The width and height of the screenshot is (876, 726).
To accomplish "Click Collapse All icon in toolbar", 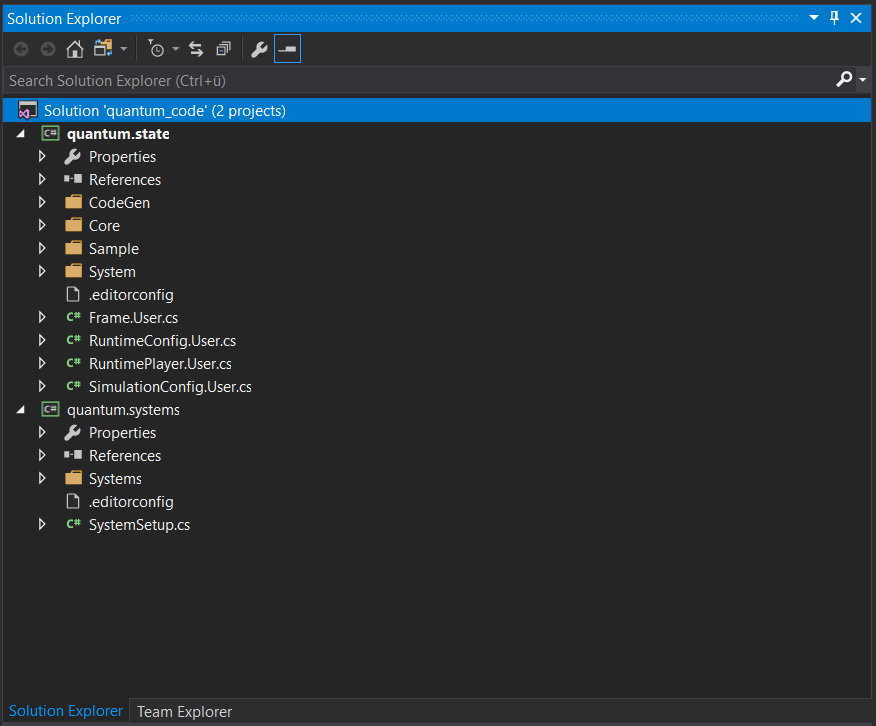I will tap(223, 49).
